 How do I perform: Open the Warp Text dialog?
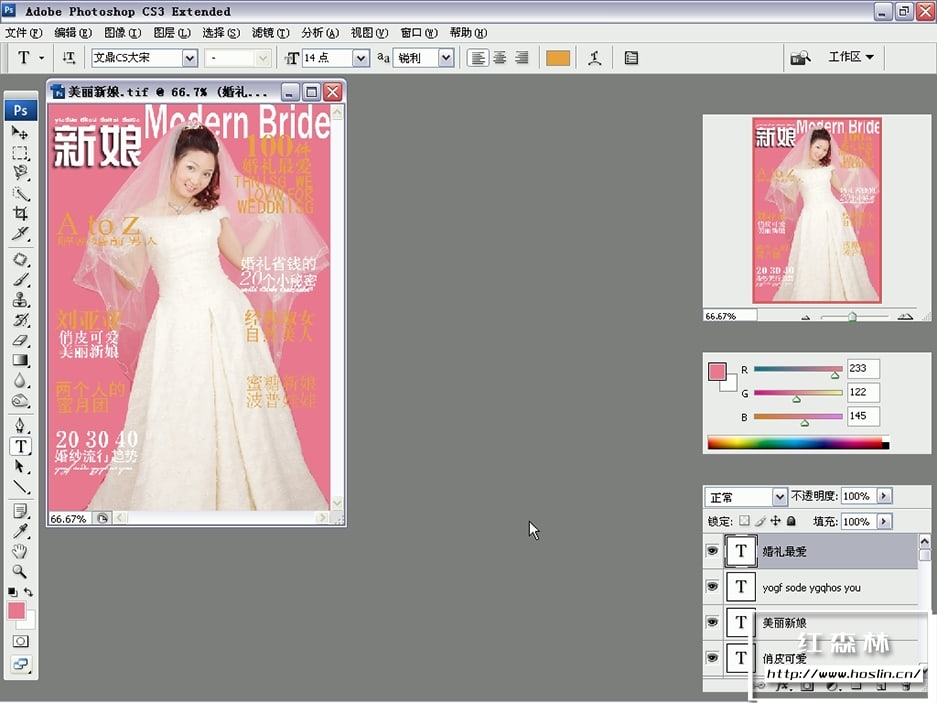point(595,58)
